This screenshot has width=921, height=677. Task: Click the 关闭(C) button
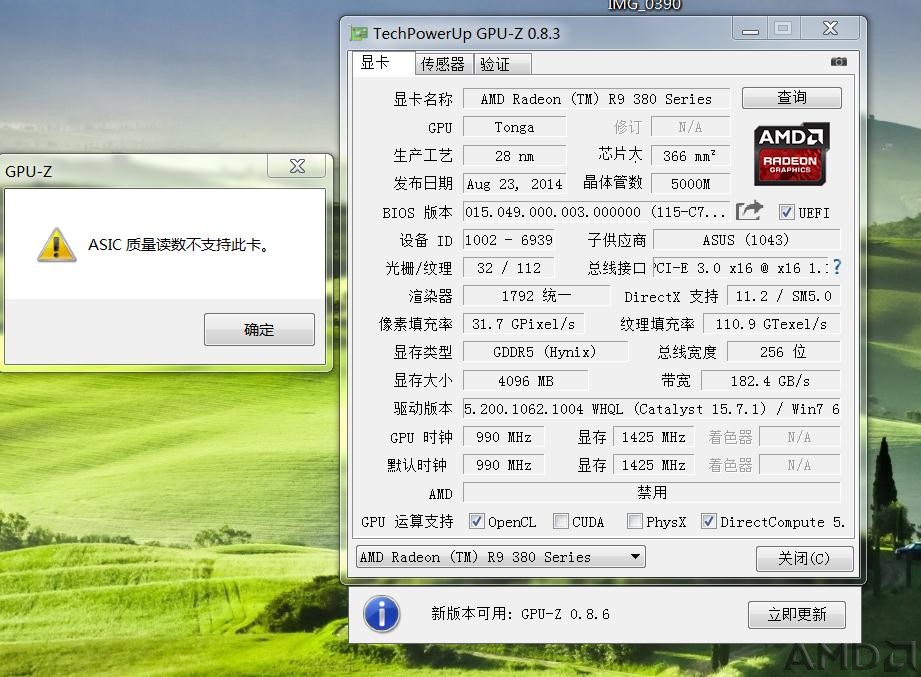[804, 558]
